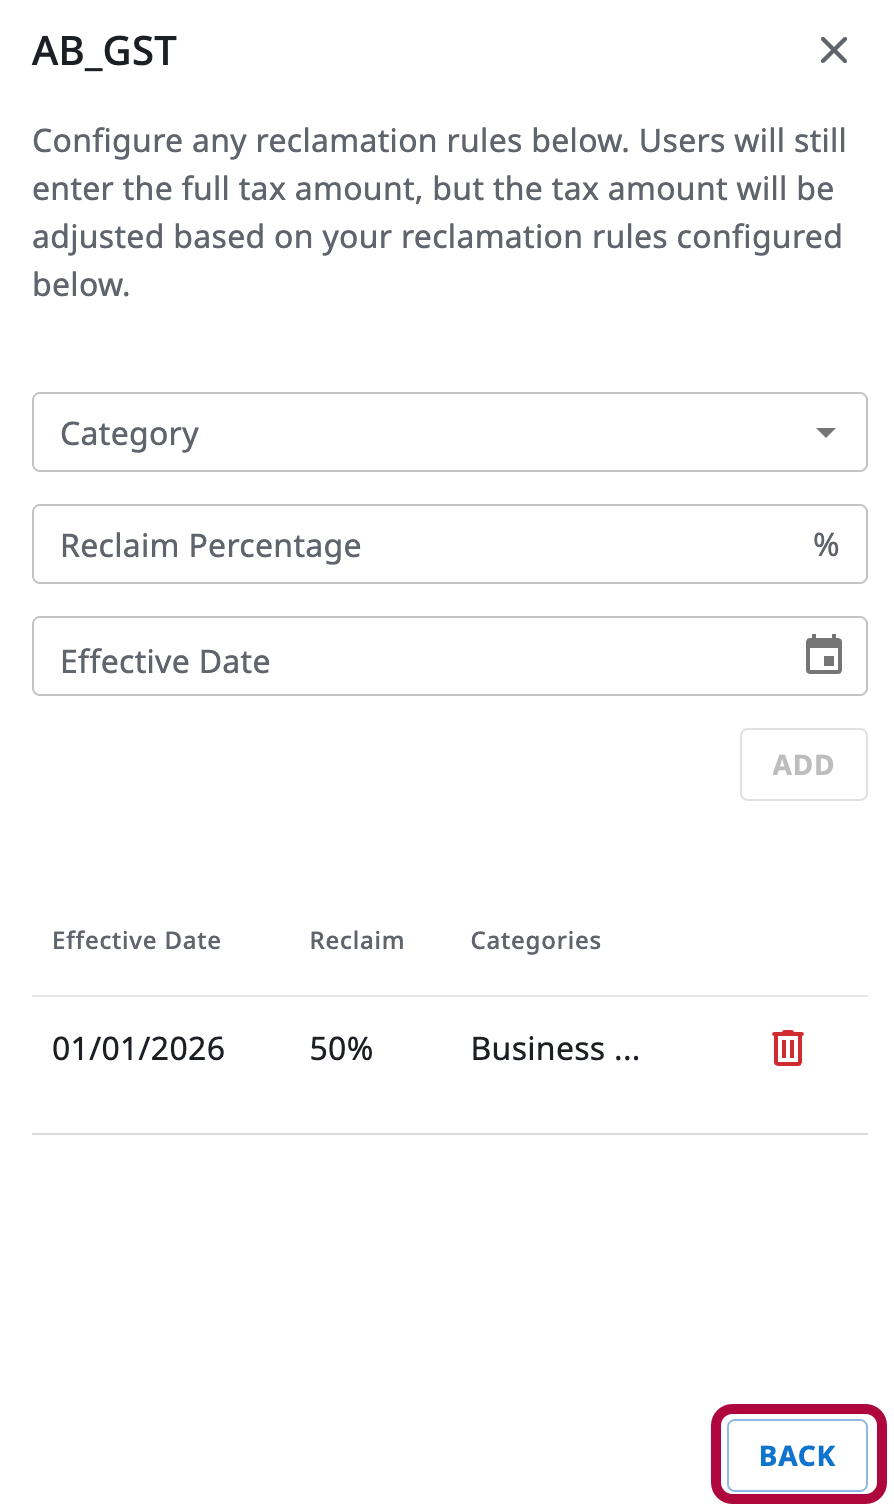
Task: Go back using the BACK button
Action: coord(797,1456)
